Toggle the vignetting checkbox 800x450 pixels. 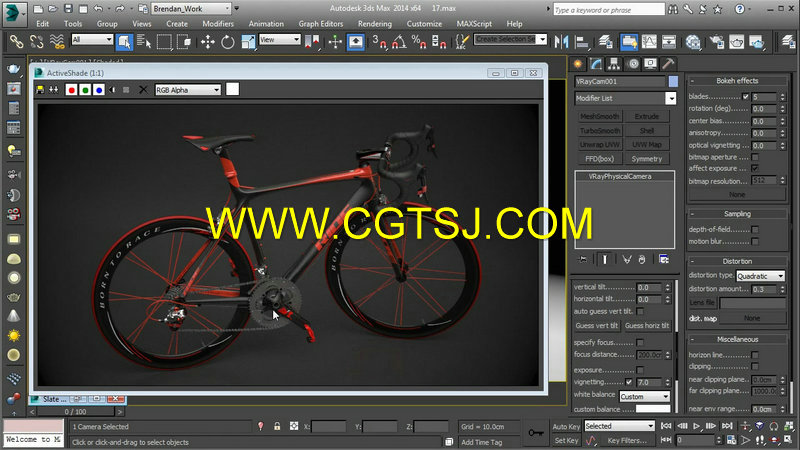(629, 382)
